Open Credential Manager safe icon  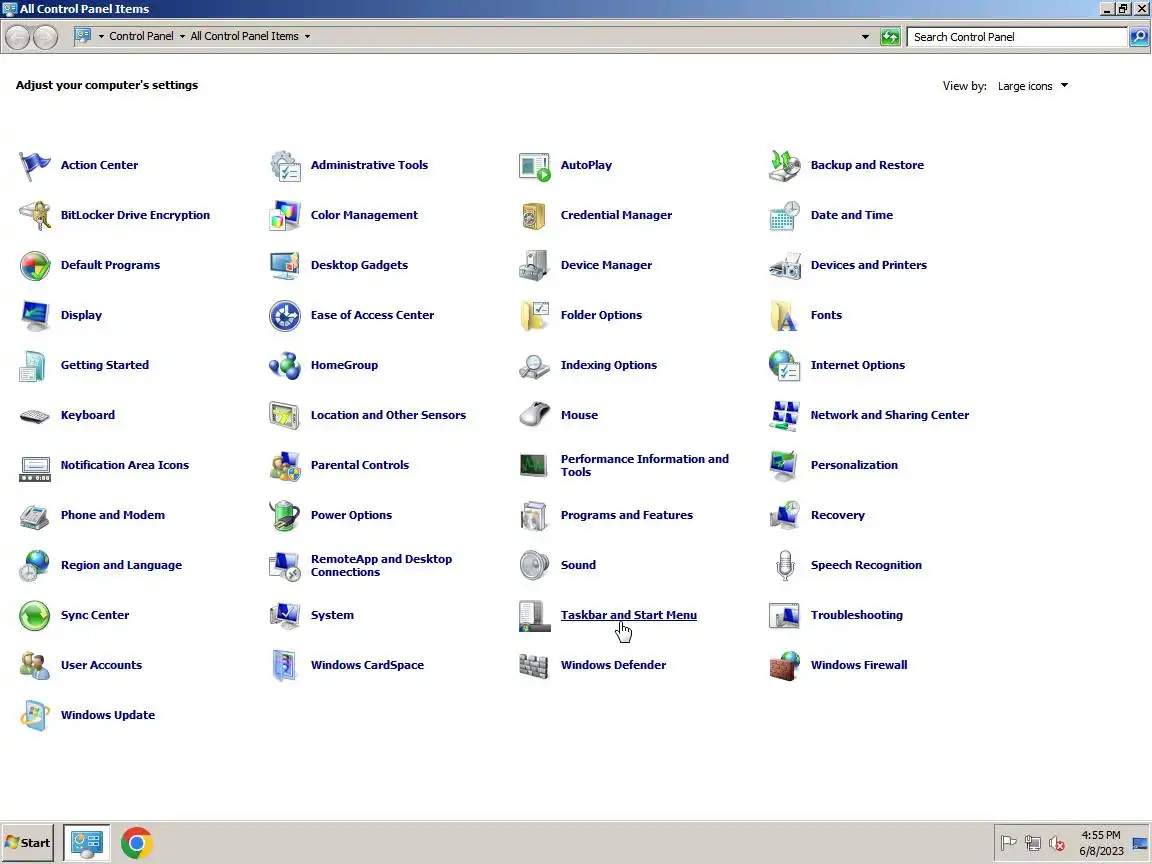pos(534,215)
